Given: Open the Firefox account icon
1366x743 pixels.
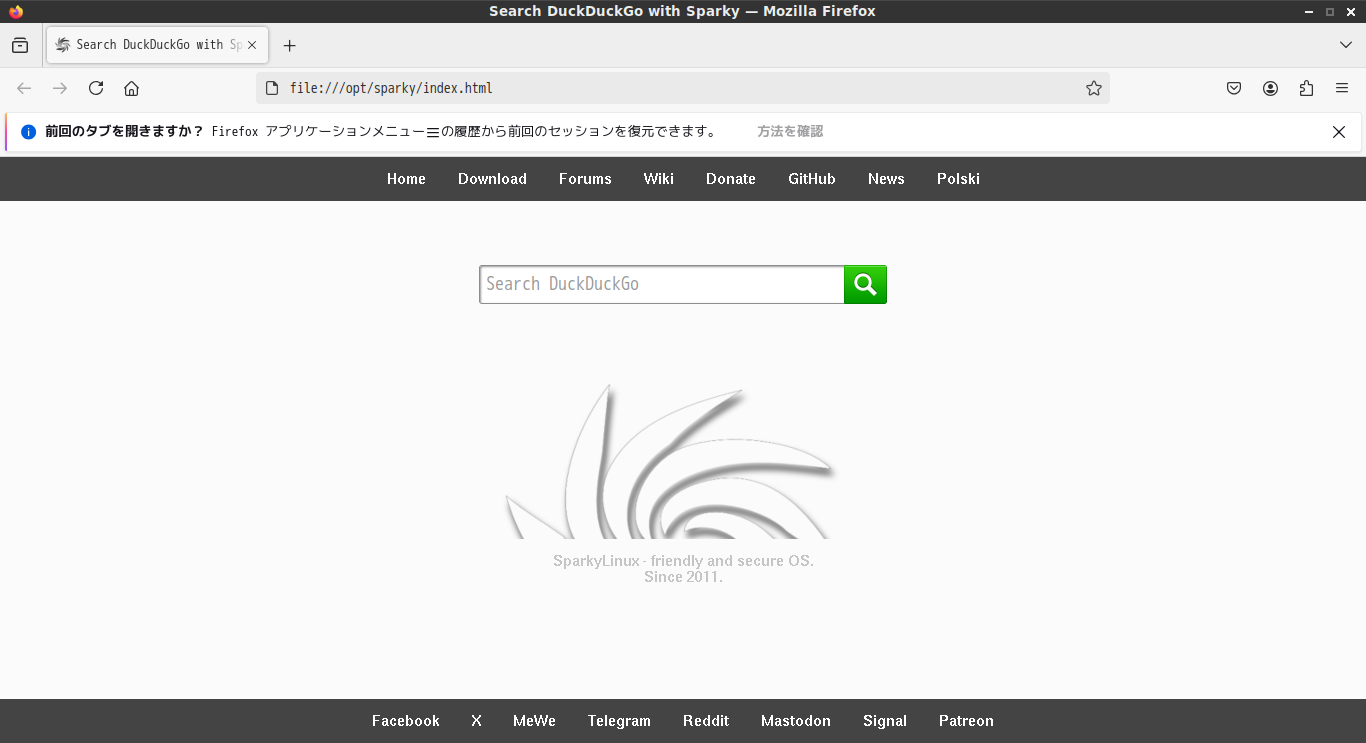Looking at the screenshot, I should (x=1270, y=88).
